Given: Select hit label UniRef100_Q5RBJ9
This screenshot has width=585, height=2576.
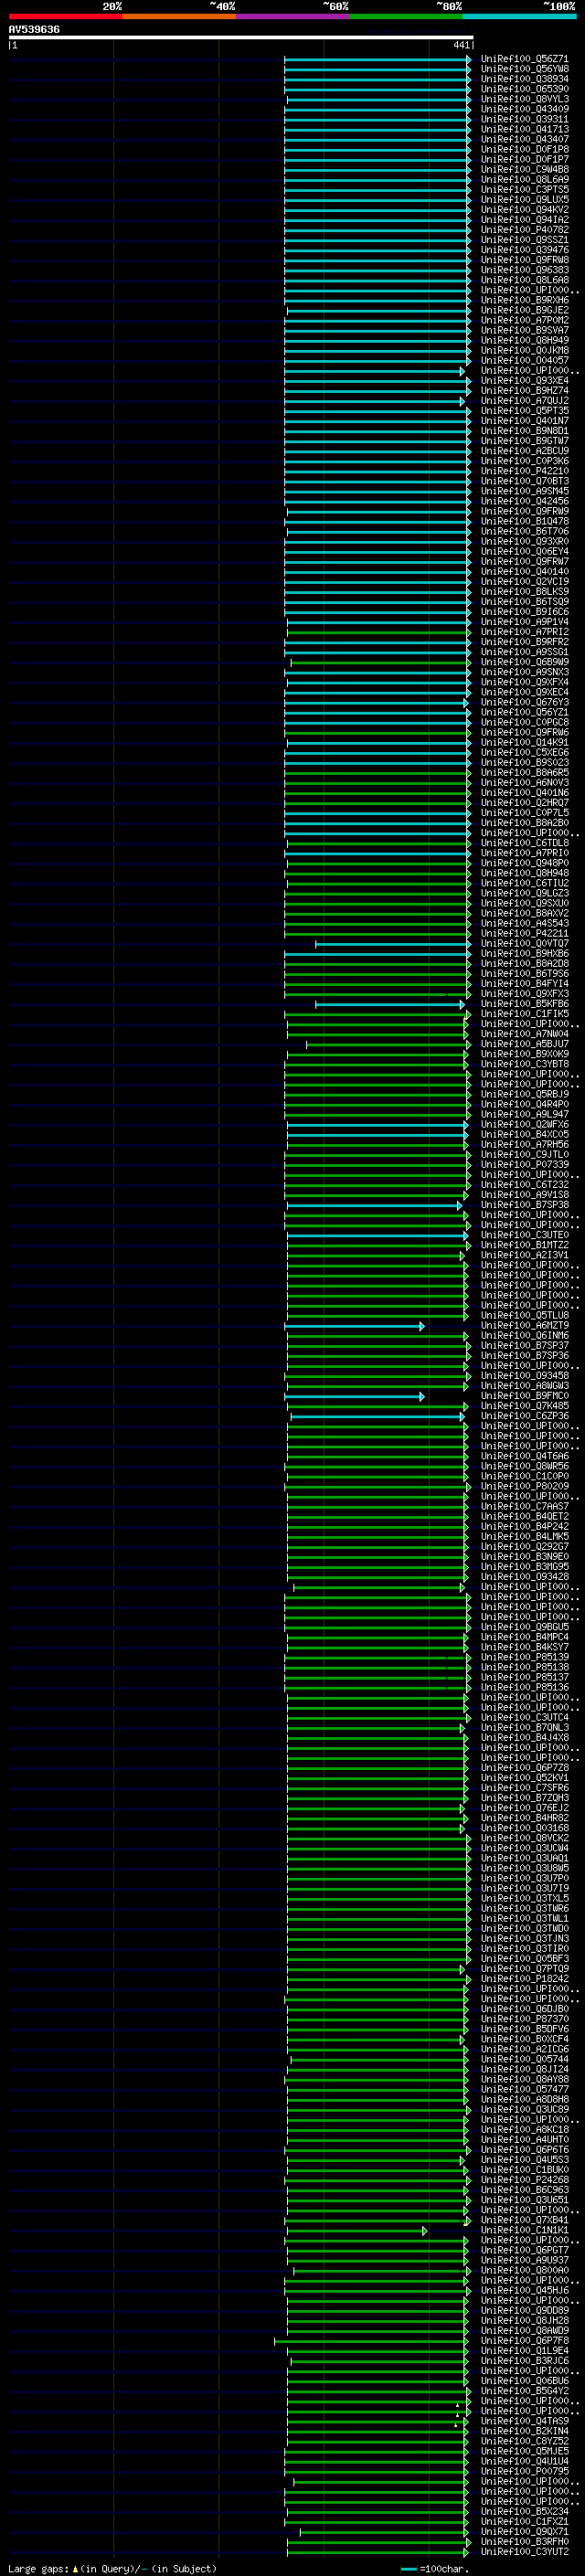Looking at the screenshot, I should [x=524, y=1094].
